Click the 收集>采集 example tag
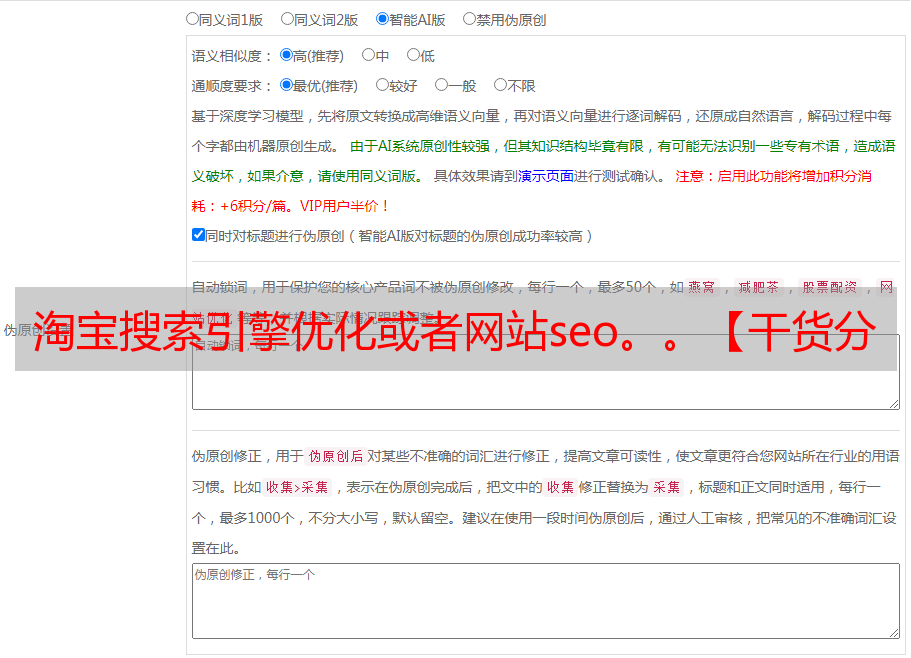 point(297,487)
